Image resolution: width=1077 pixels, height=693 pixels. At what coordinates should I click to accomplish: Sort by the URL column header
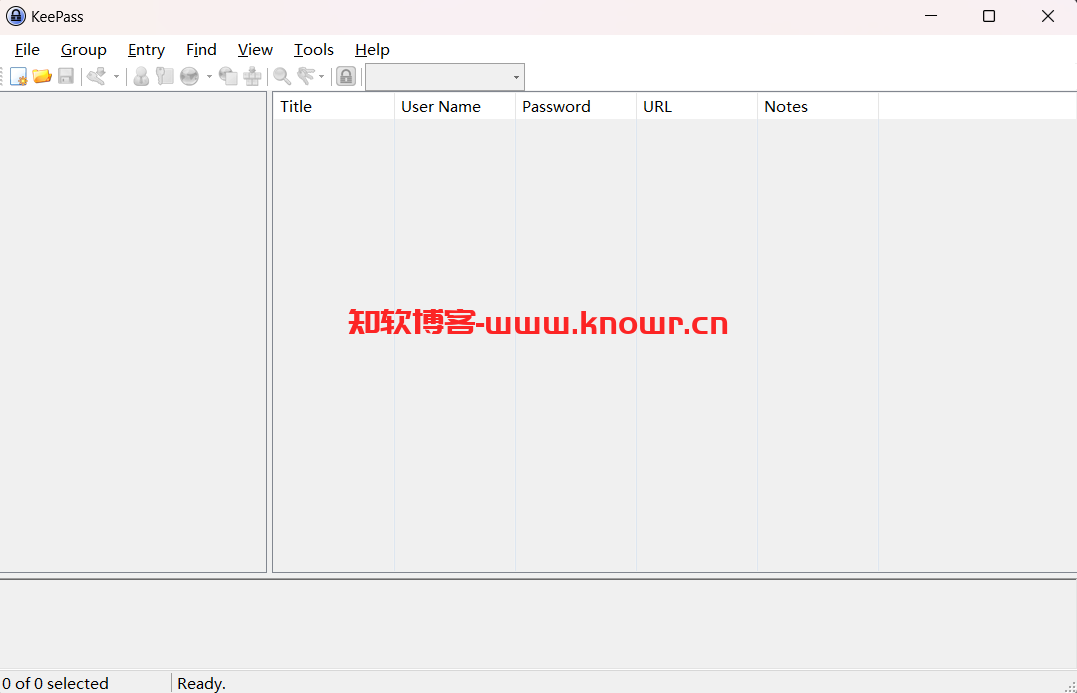696,106
